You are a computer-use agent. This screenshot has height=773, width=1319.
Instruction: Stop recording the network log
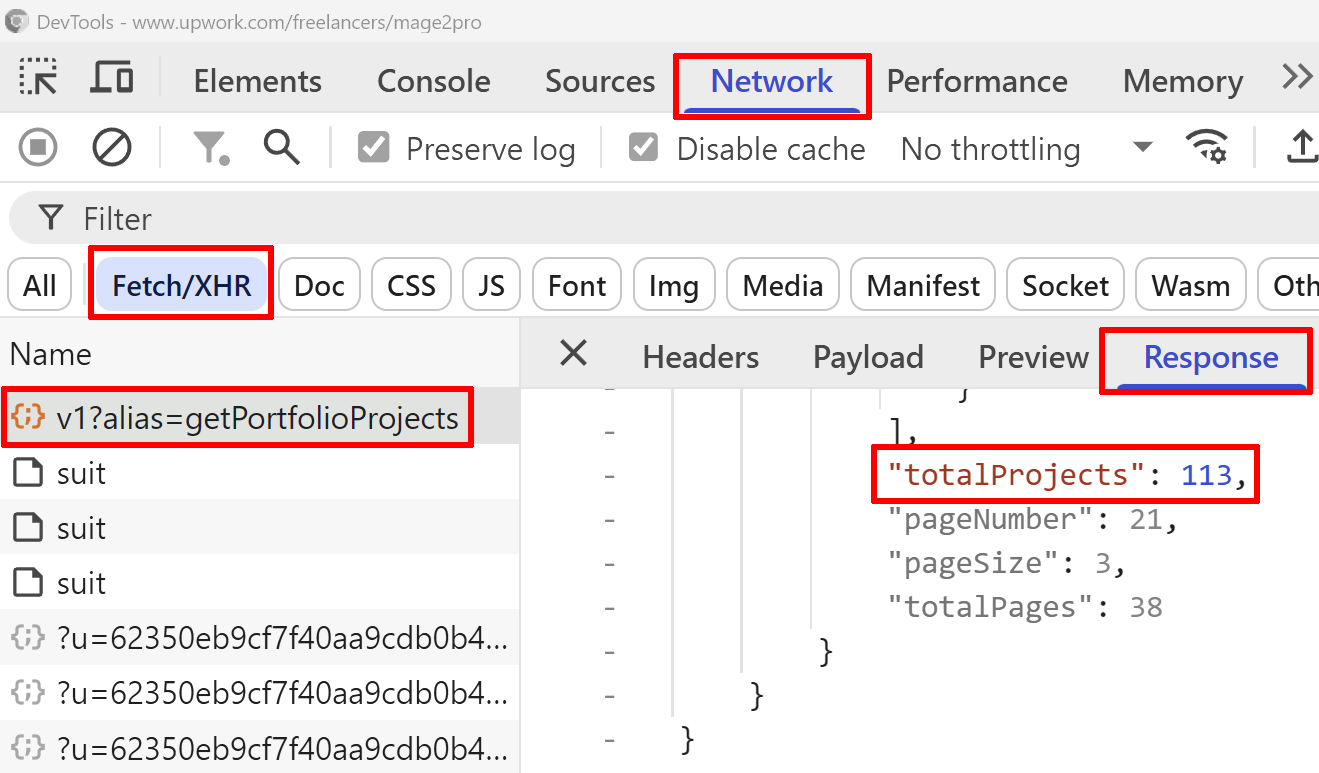tap(38, 149)
